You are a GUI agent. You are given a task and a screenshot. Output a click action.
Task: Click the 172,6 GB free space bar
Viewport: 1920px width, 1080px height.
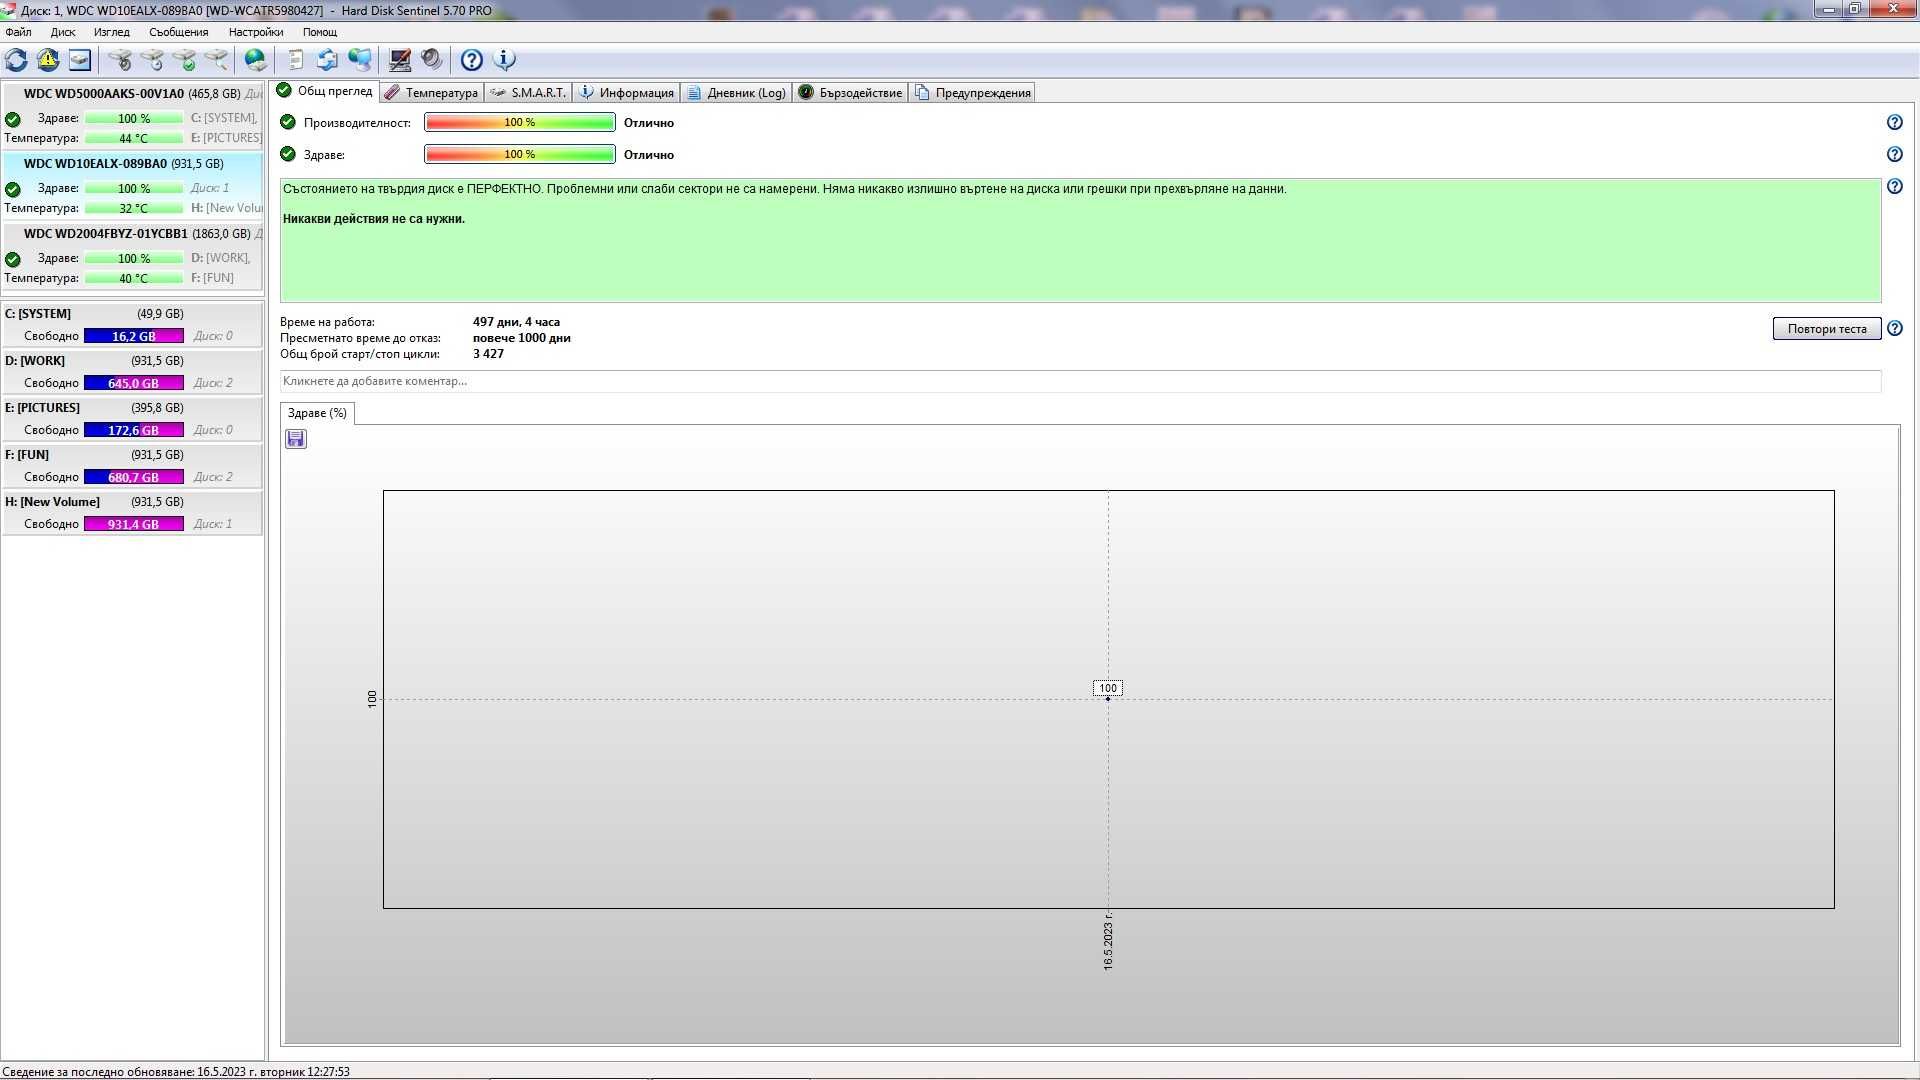[134, 430]
